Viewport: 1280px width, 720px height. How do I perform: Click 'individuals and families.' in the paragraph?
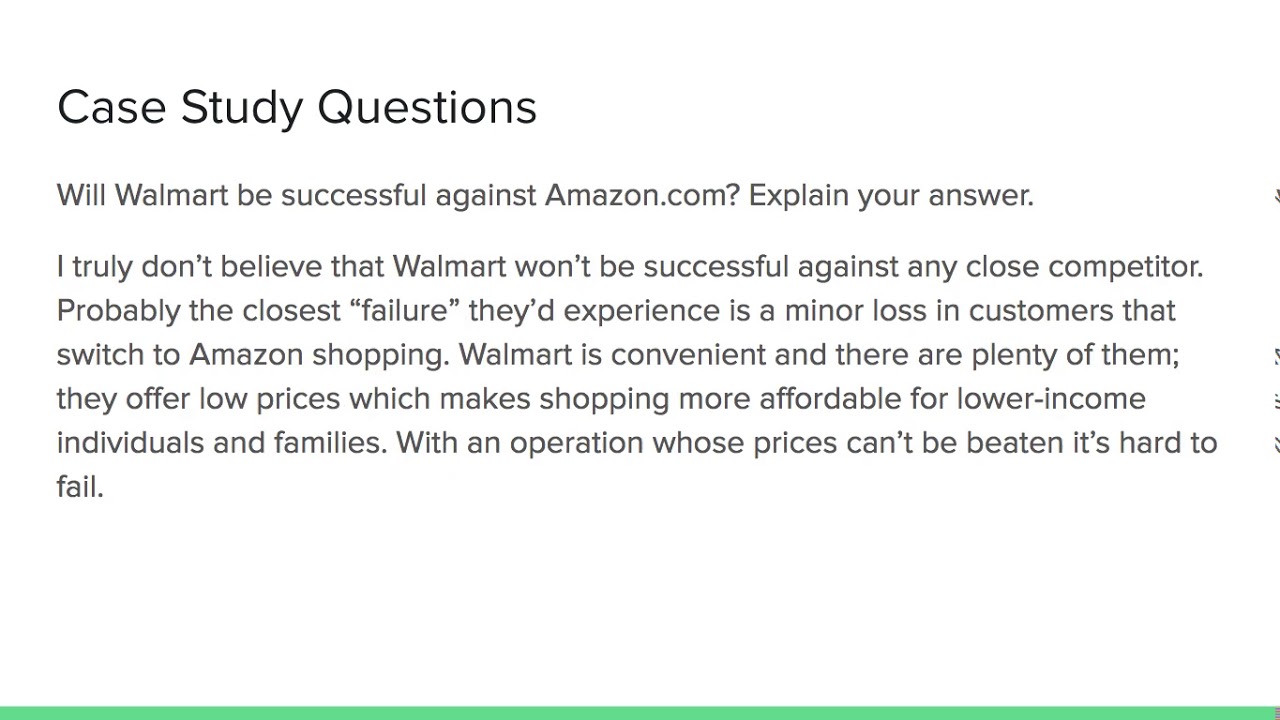[221, 442]
